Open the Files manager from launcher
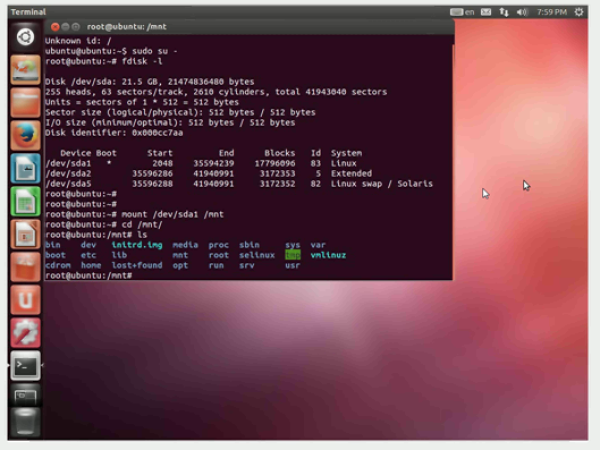 point(26,102)
